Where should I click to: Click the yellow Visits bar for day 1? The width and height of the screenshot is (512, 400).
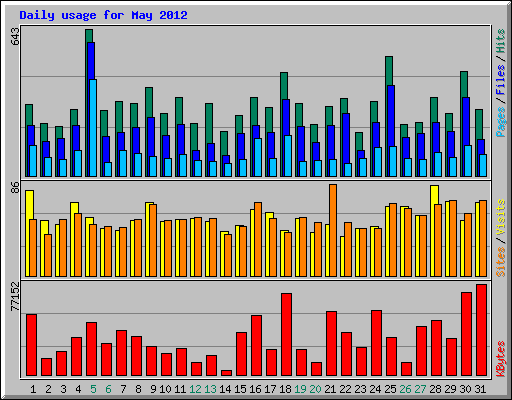point(29,205)
